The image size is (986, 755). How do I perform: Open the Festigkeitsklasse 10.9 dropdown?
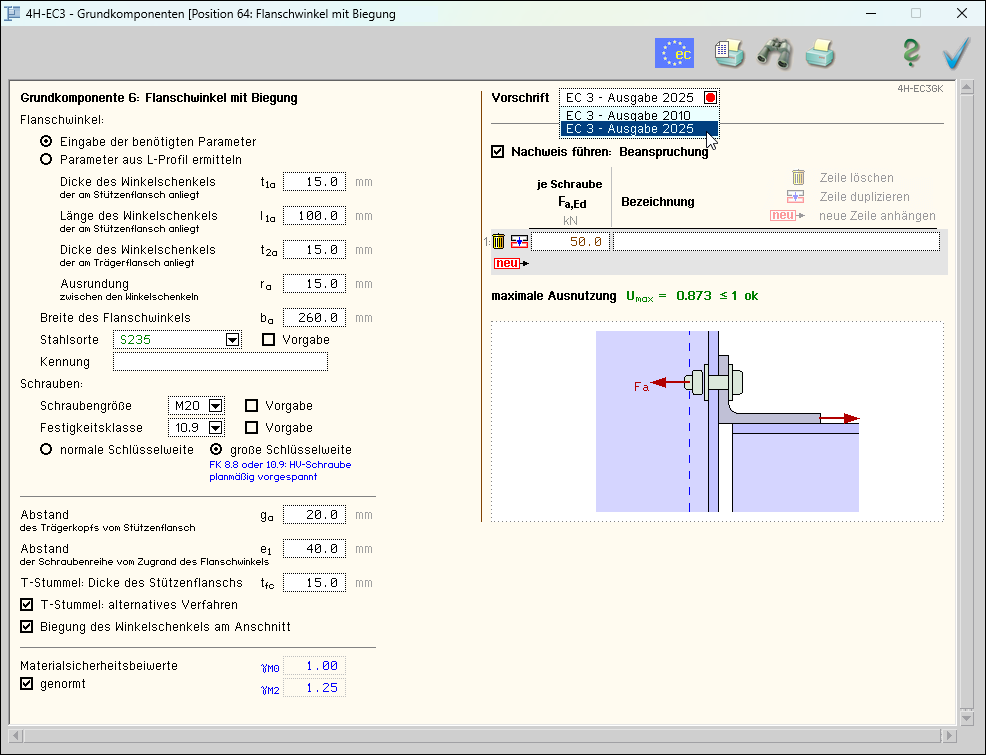pos(215,428)
